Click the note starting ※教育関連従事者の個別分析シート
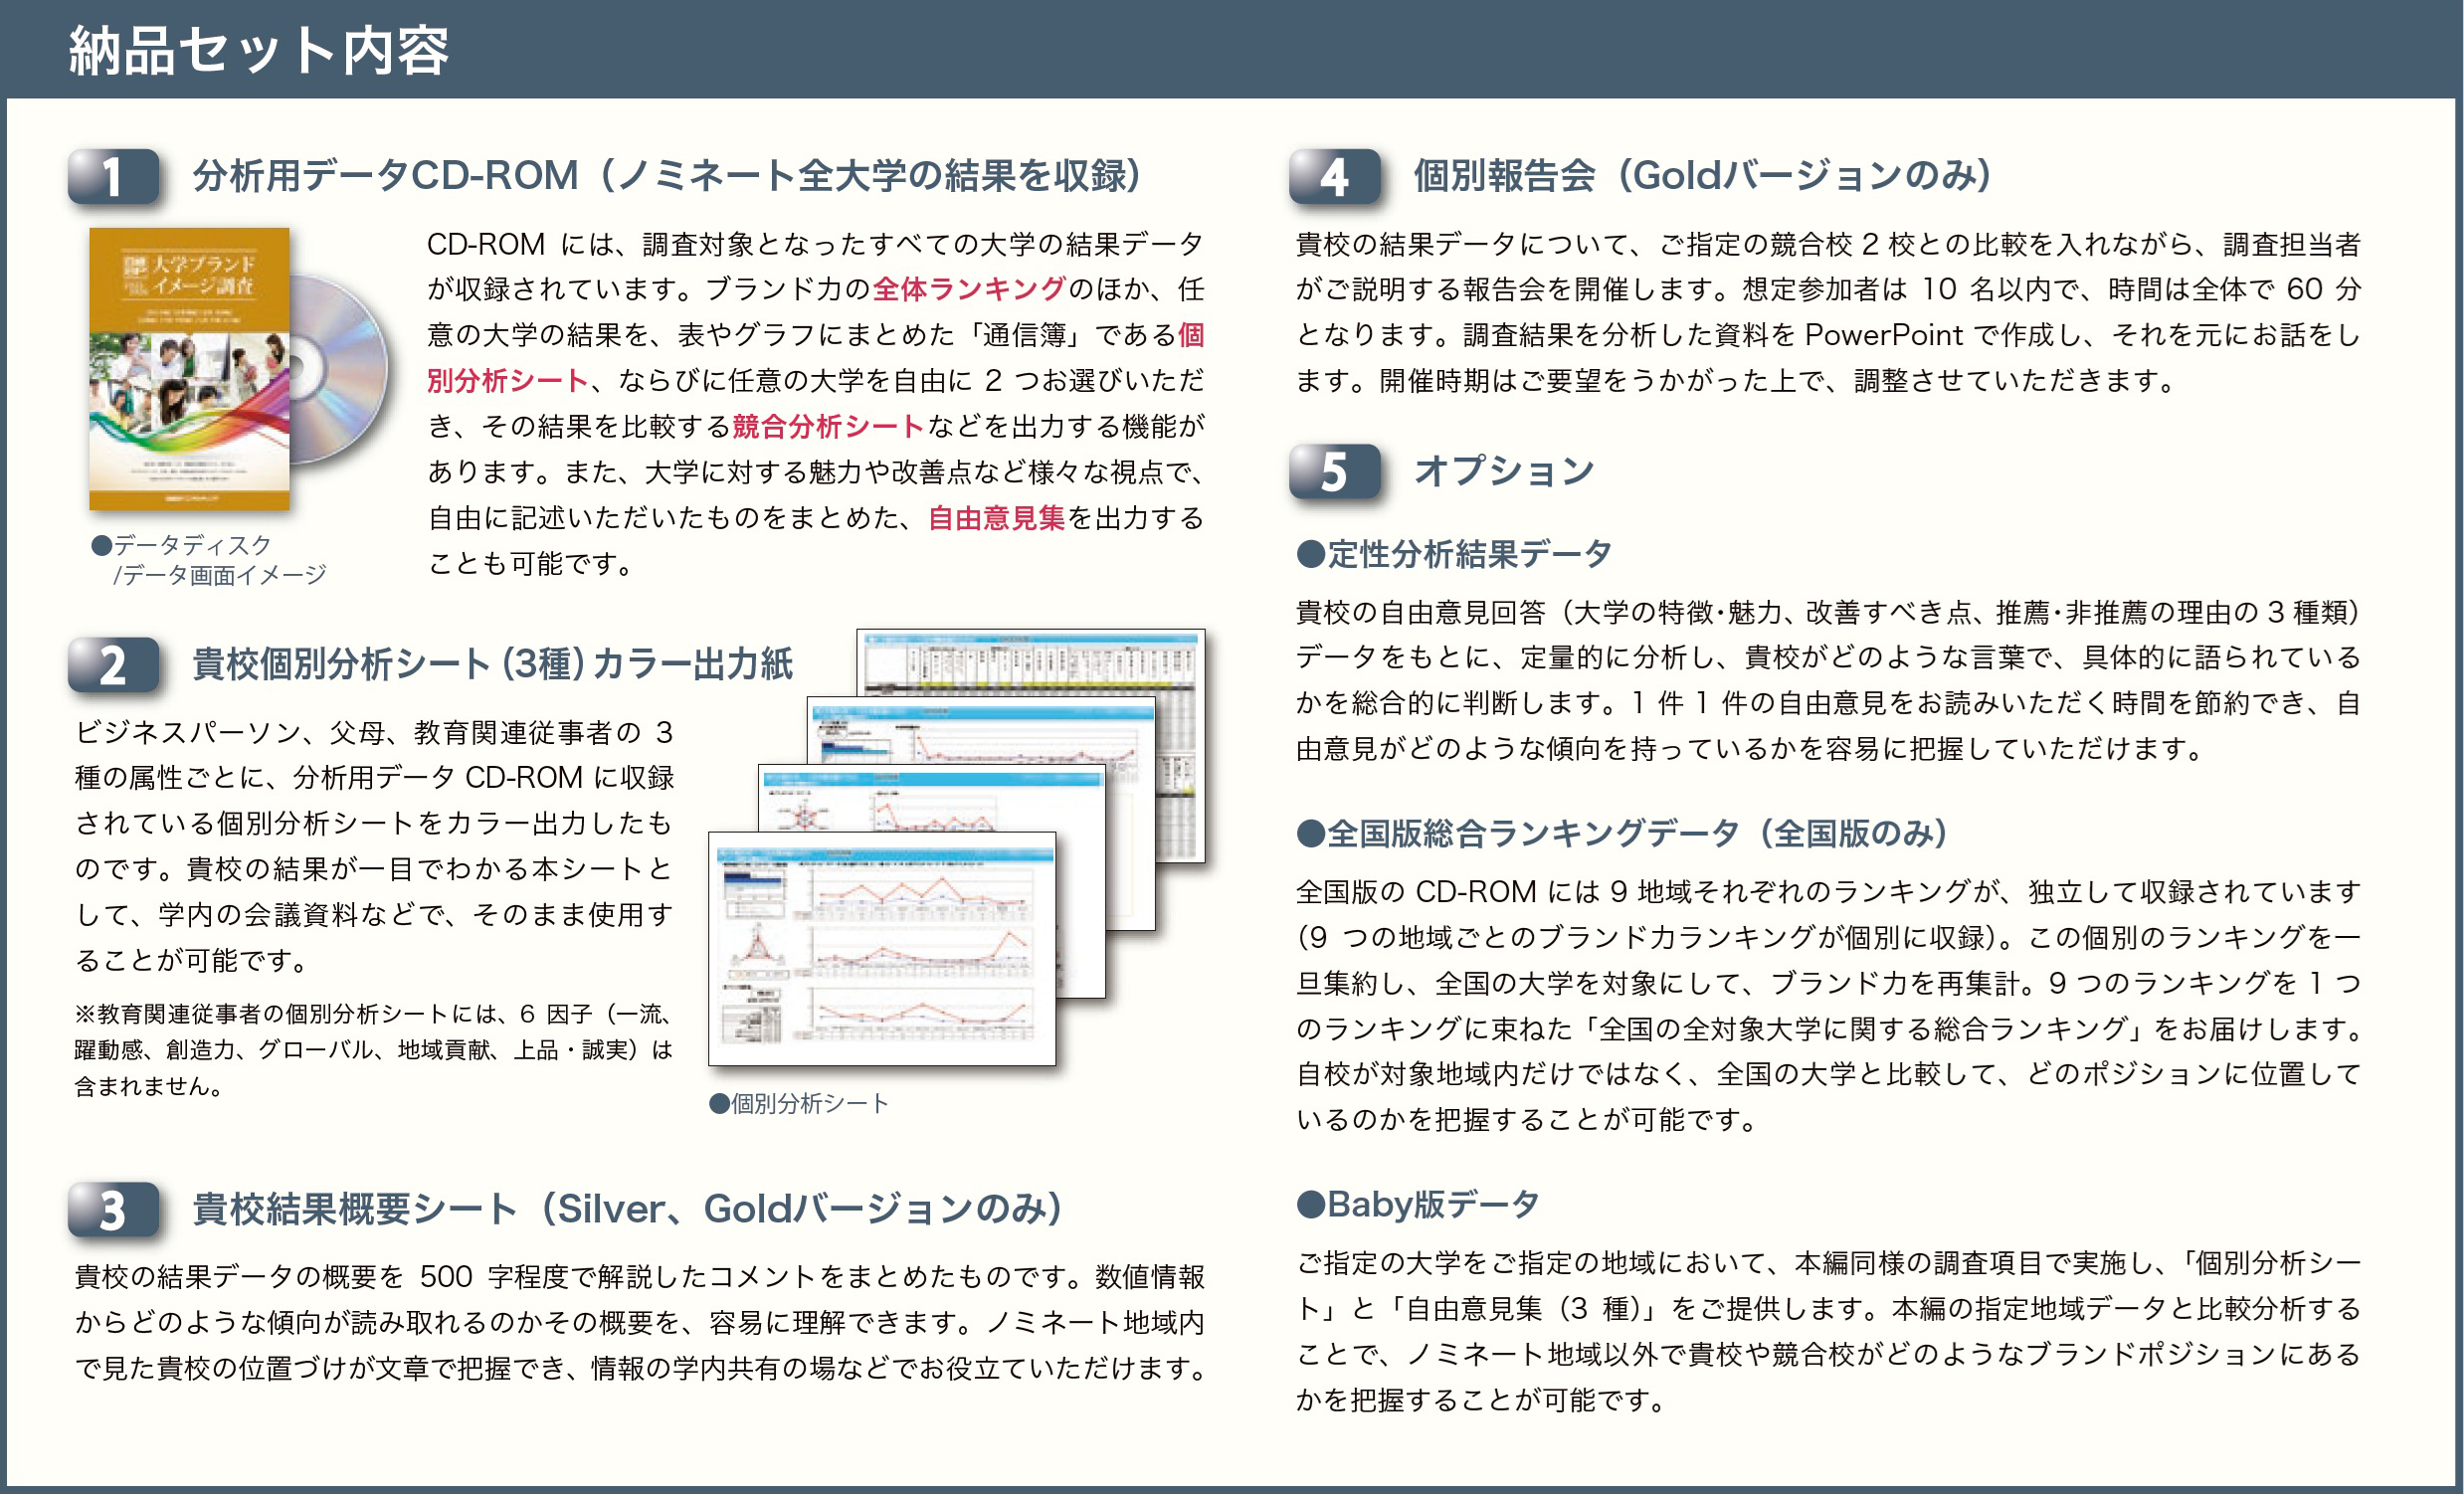The image size is (2464, 1494). pos(374,1050)
